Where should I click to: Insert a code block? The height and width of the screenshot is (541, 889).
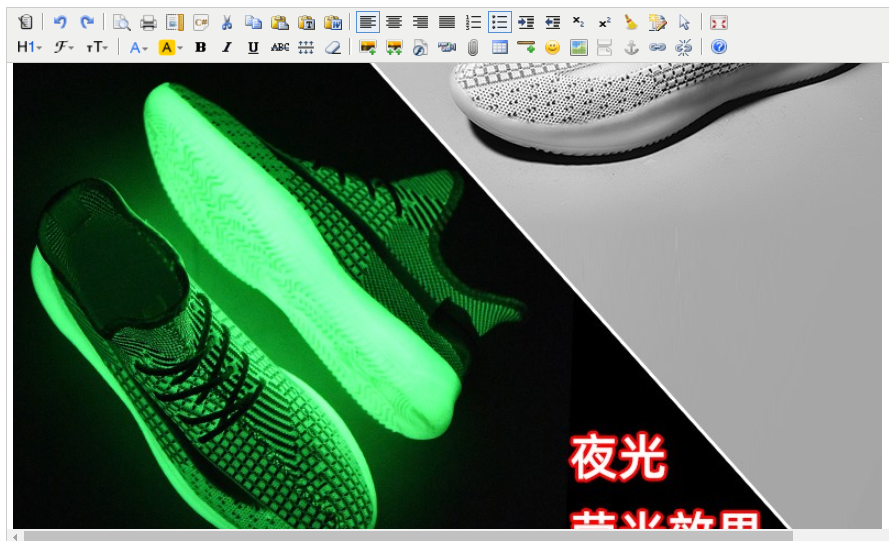click(x=201, y=22)
